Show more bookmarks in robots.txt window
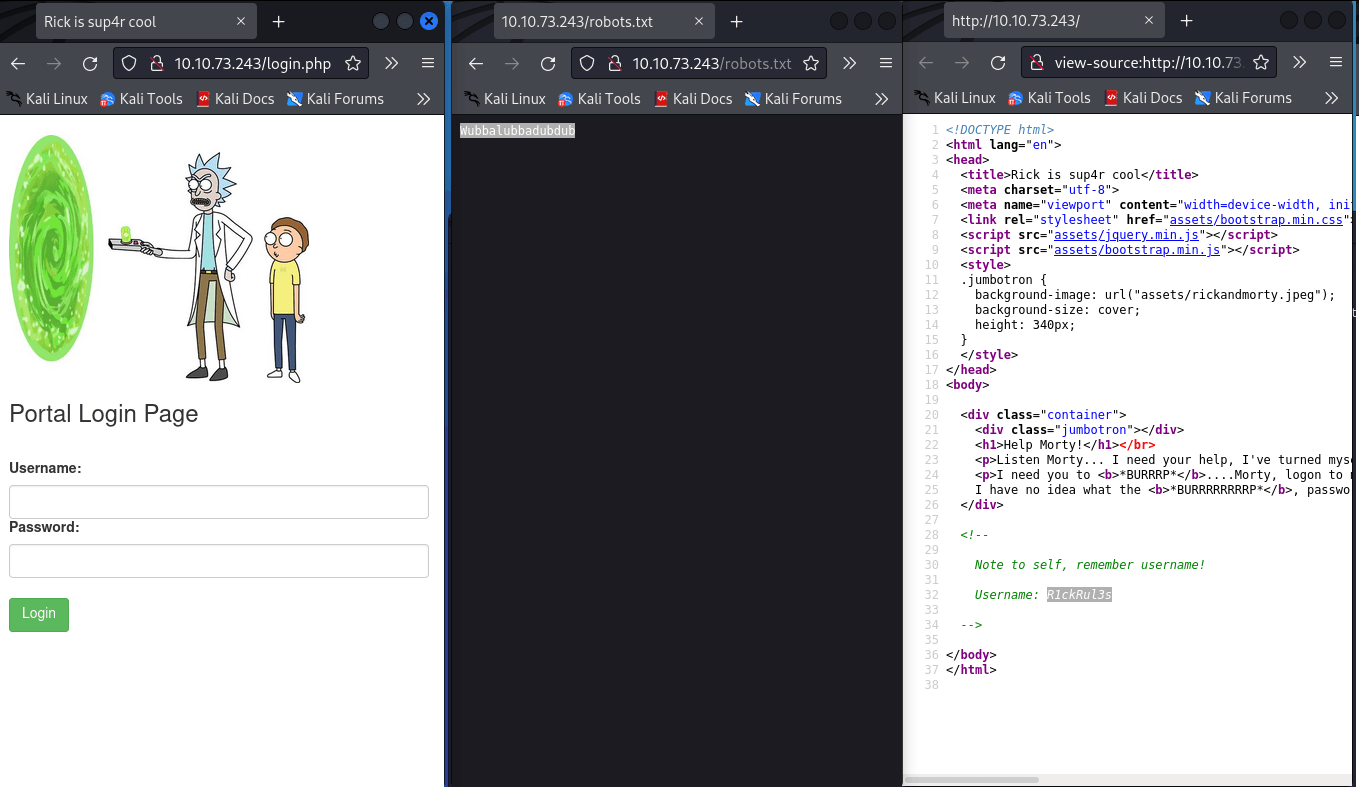This screenshot has height=787, width=1359. tap(881, 98)
